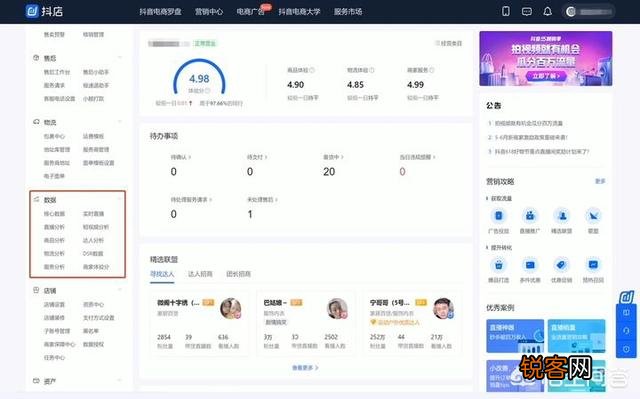This screenshot has width=640, height=399.
Task: Open the message chat icon in top bar
Action: pyautogui.click(x=527, y=11)
